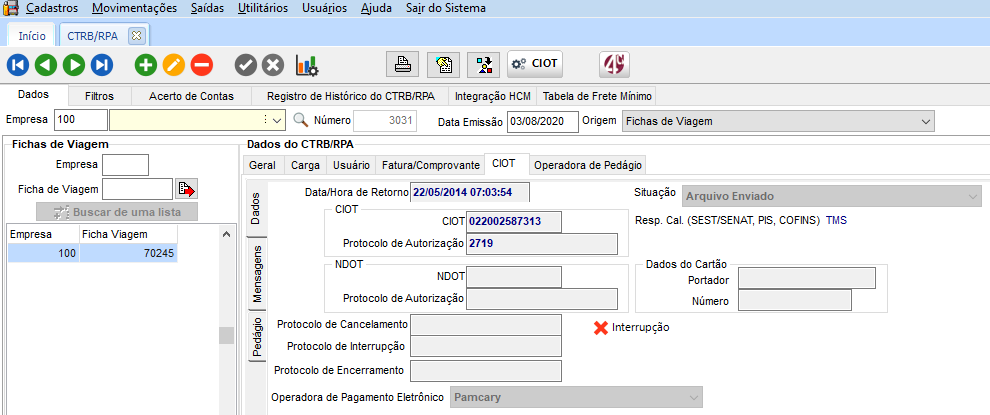The width and height of the screenshot is (990, 415).
Task: Click the Data Emissão date field
Action: click(543, 121)
